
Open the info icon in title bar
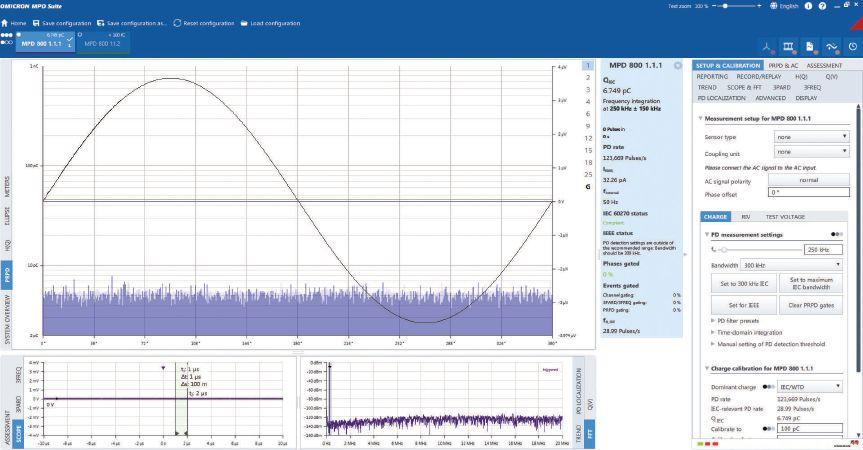pos(808,6)
